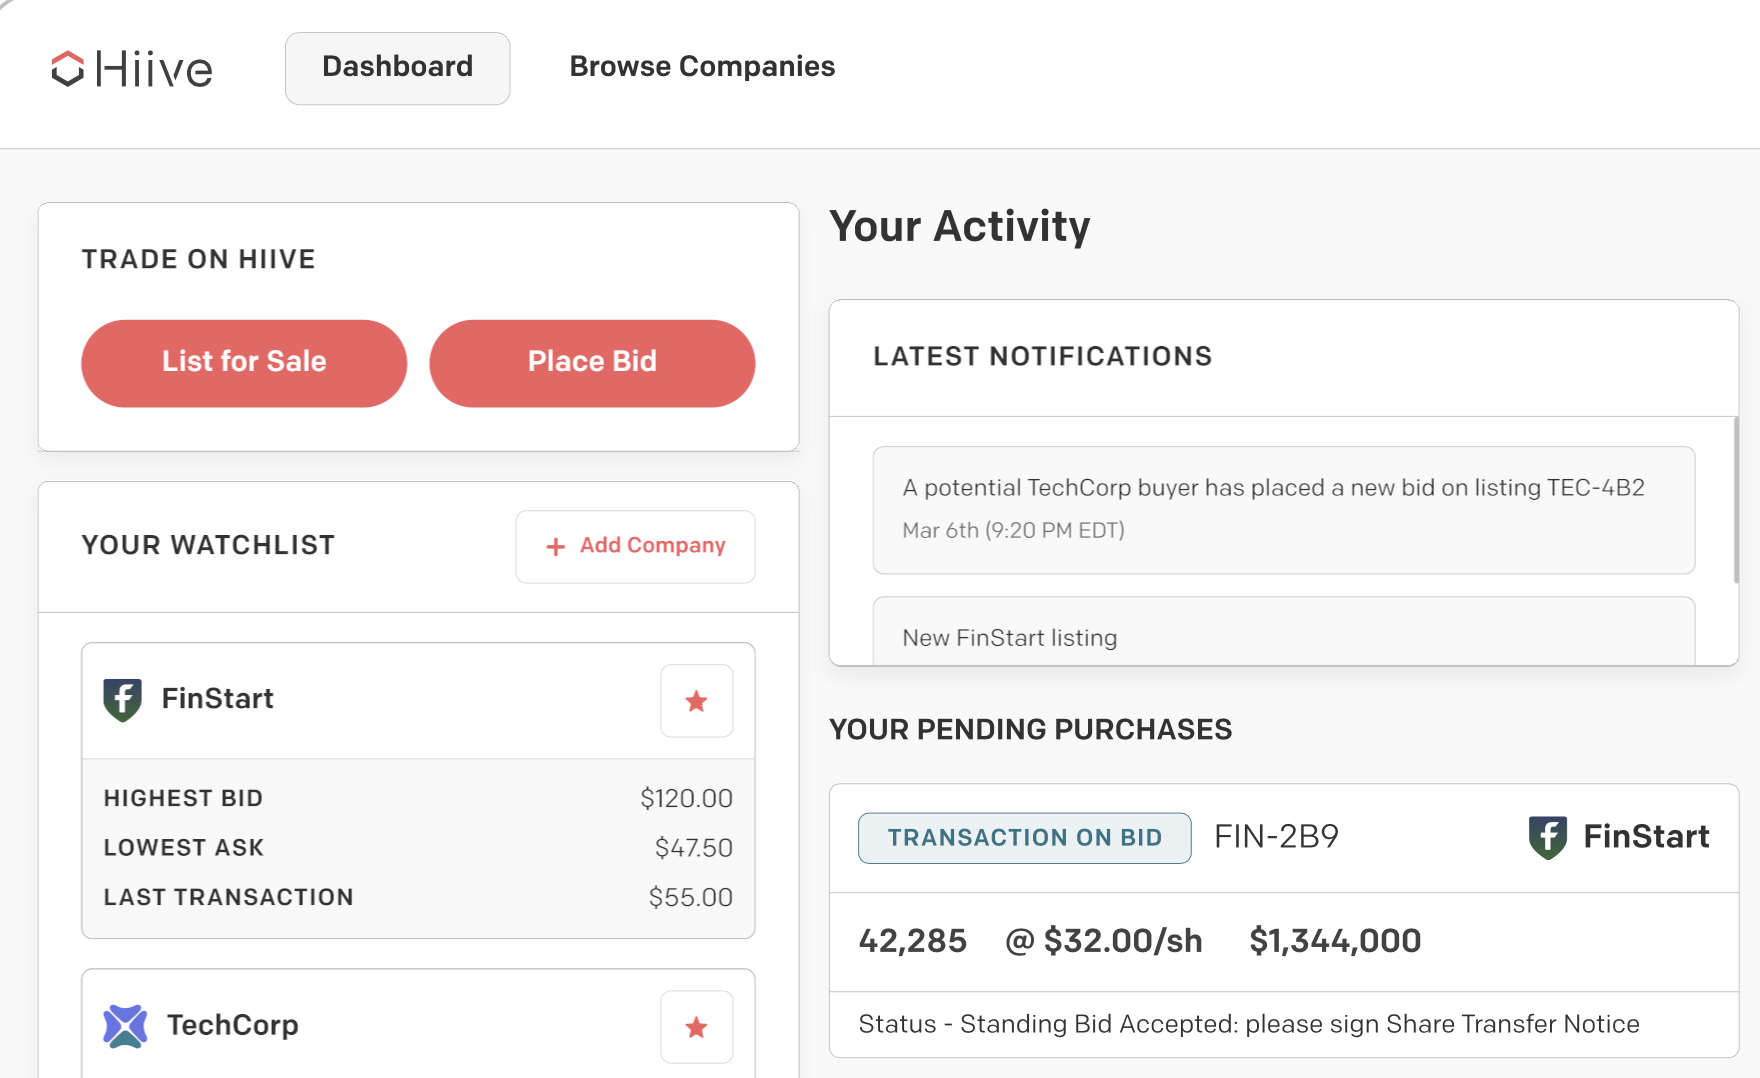1760x1078 pixels.
Task: Click the Place Bid button
Action: (x=591, y=362)
